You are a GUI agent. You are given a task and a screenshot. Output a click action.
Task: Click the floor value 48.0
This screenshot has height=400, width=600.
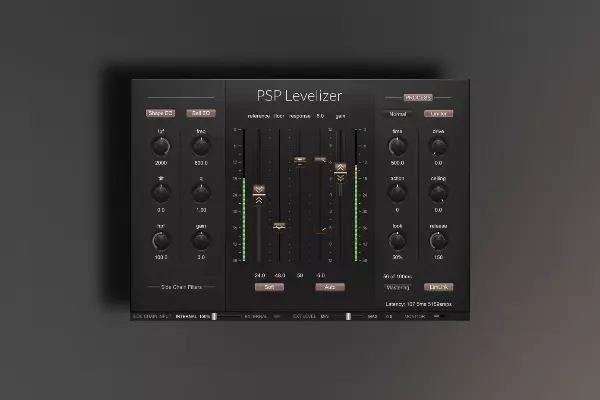pyautogui.click(x=280, y=276)
